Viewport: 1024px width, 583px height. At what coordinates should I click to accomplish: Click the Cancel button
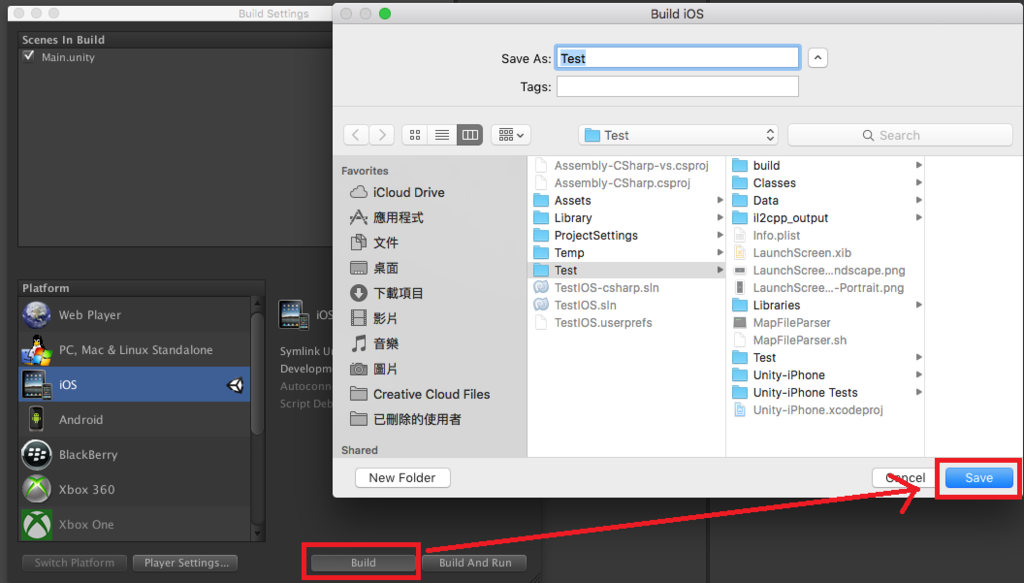(x=905, y=478)
